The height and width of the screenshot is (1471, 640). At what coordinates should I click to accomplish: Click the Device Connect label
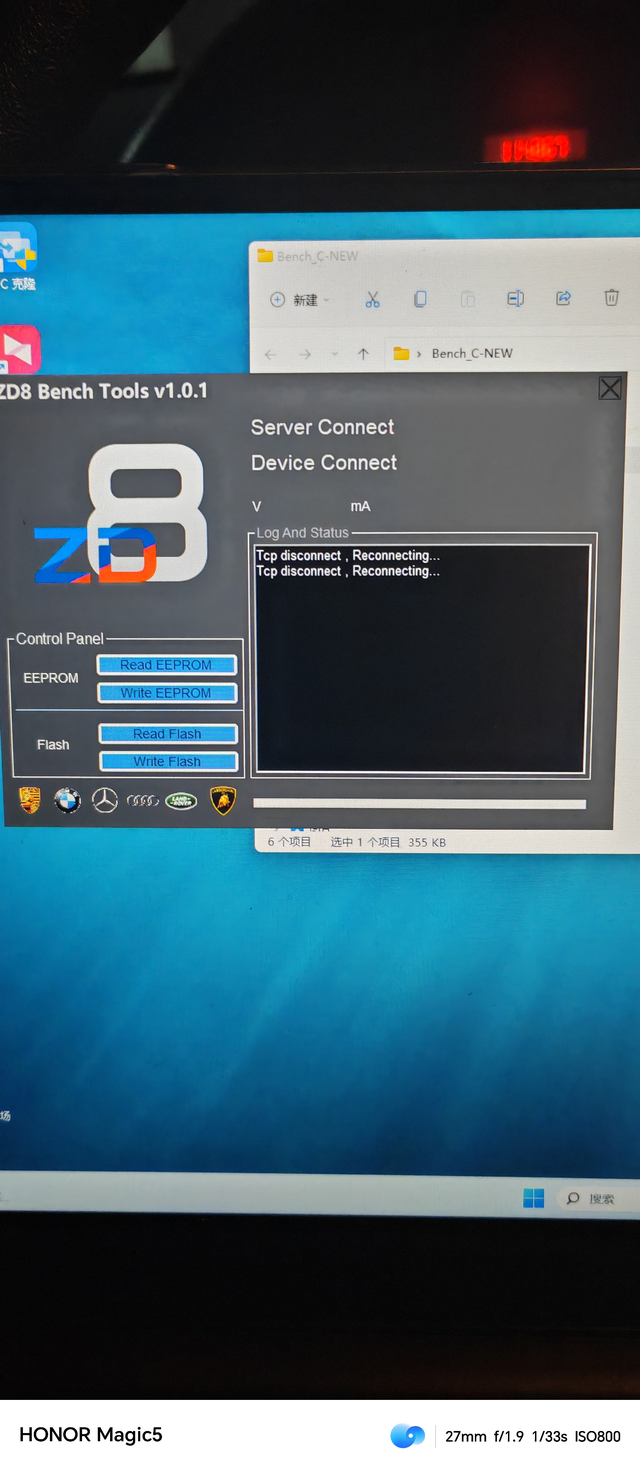pos(324,463)
